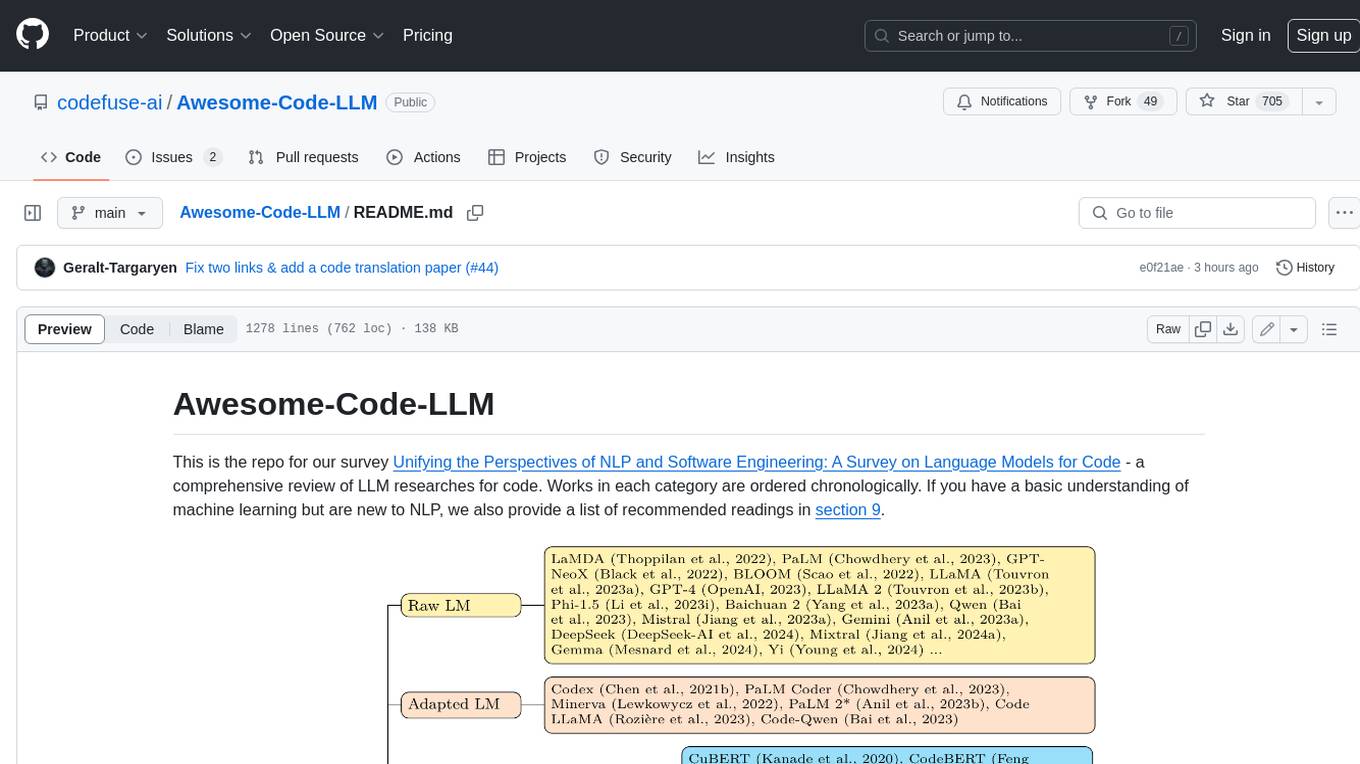Sign in to GitHub
This screenshot has height=764, width=1360.
tap(1245, 35)
